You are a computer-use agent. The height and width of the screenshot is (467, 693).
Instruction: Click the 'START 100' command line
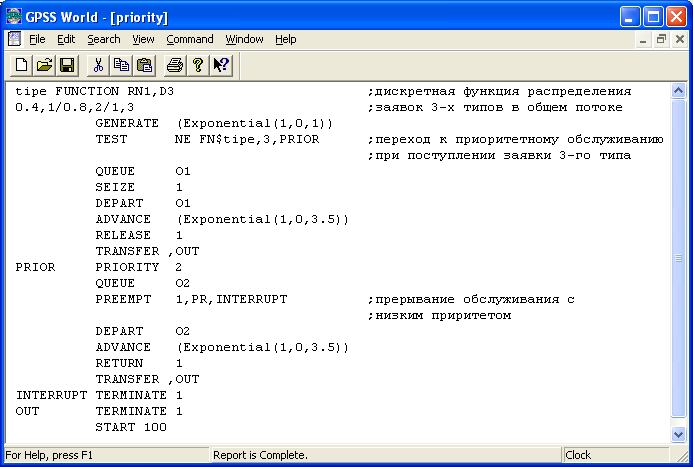coord(131,427)
